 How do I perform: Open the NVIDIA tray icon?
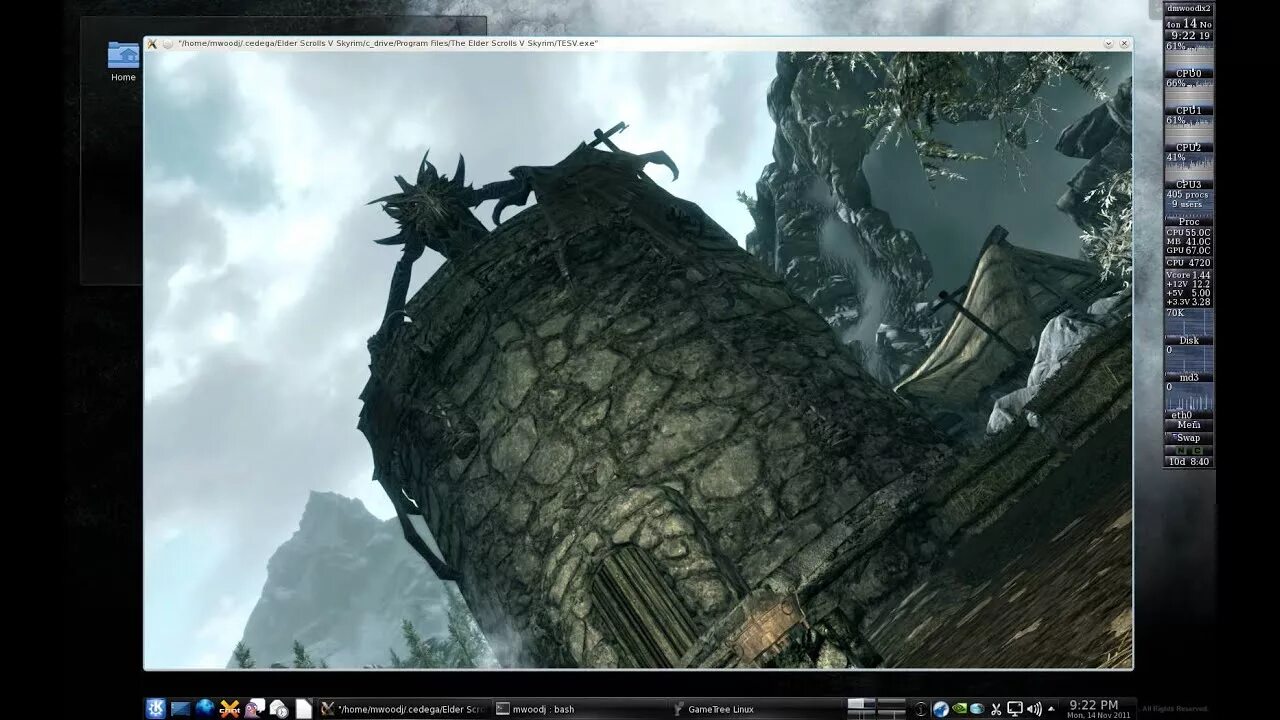coord(959,709)
